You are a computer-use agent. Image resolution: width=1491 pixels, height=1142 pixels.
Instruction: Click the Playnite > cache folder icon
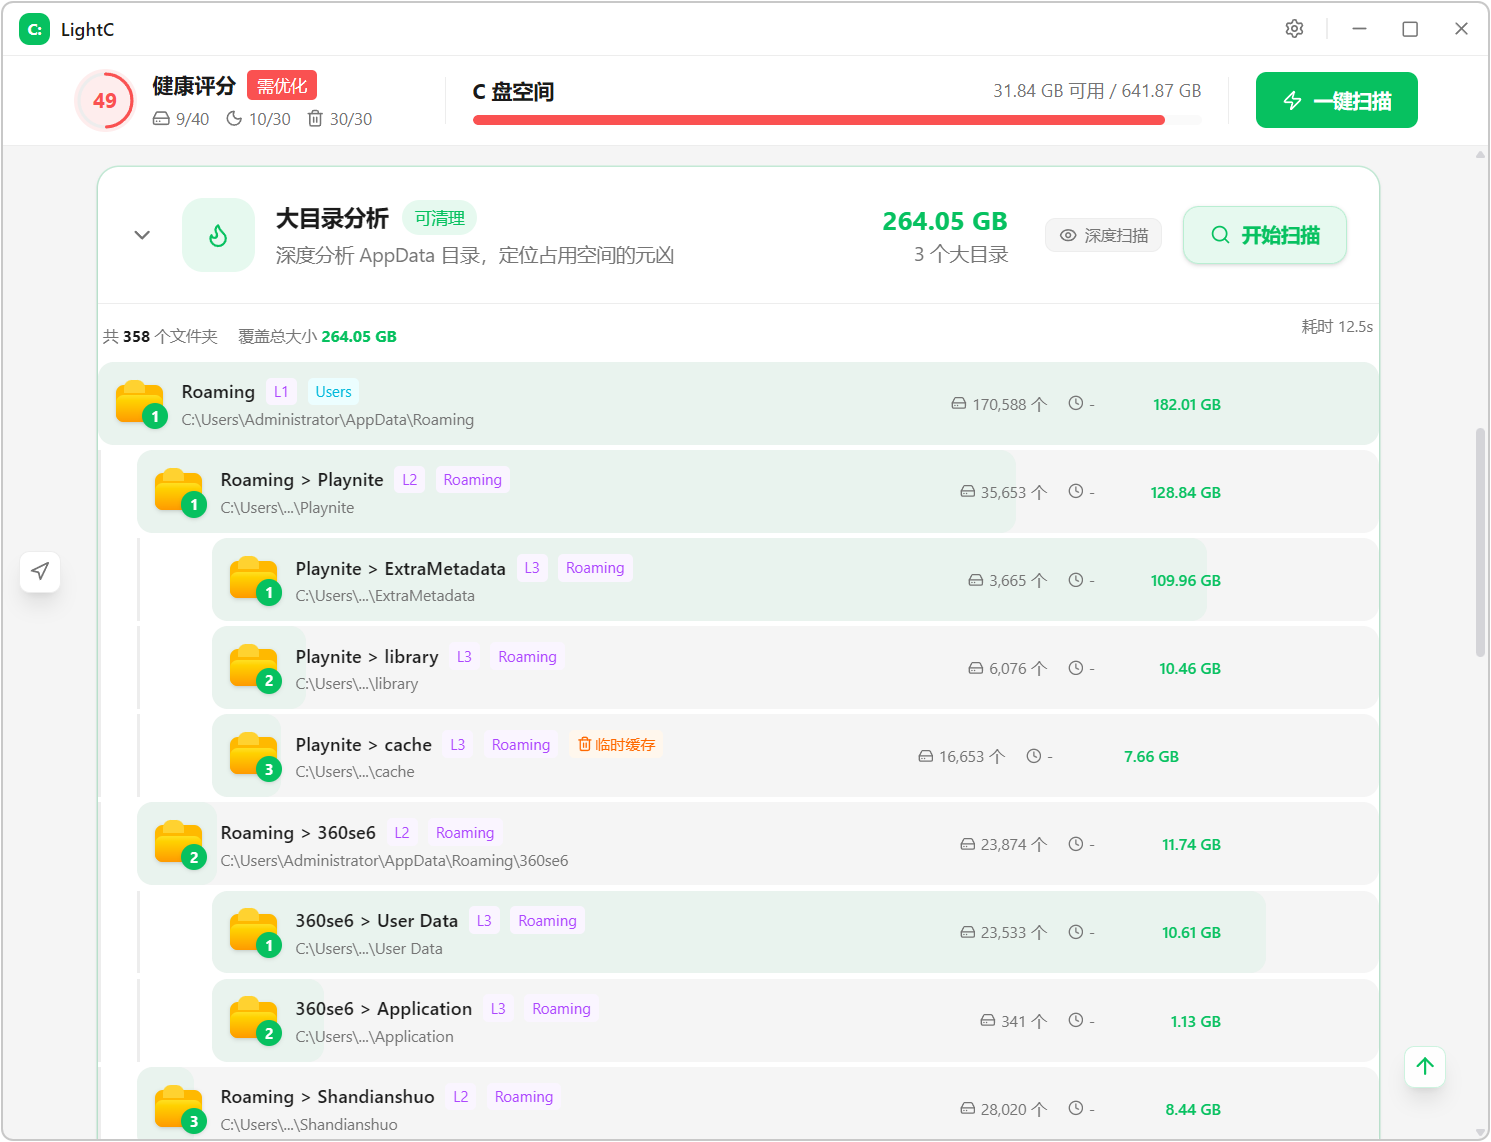click(x=255, y=756)
